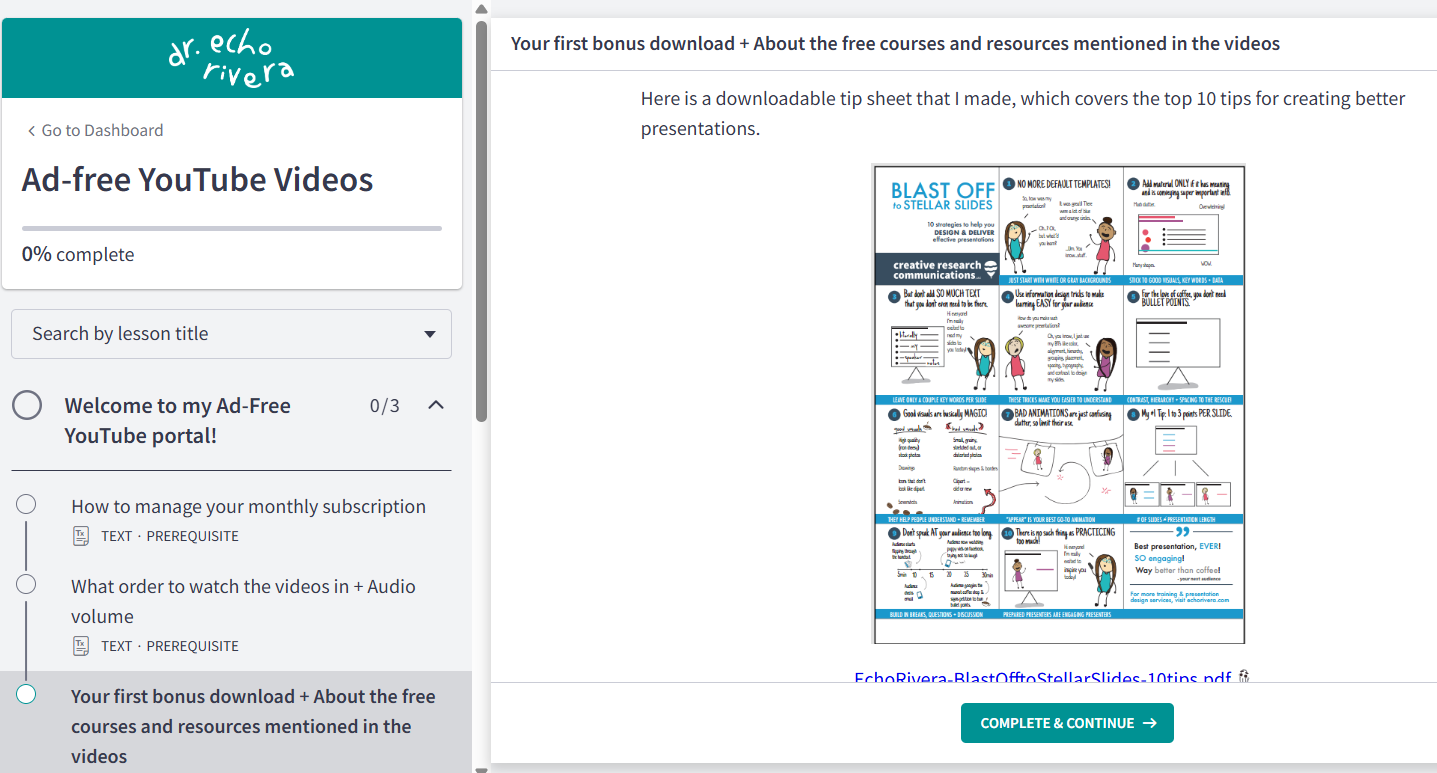Screen dimensions: 1437x773
Task: Open the Search by lesson title dropdown
Action: tap(231, 334)
